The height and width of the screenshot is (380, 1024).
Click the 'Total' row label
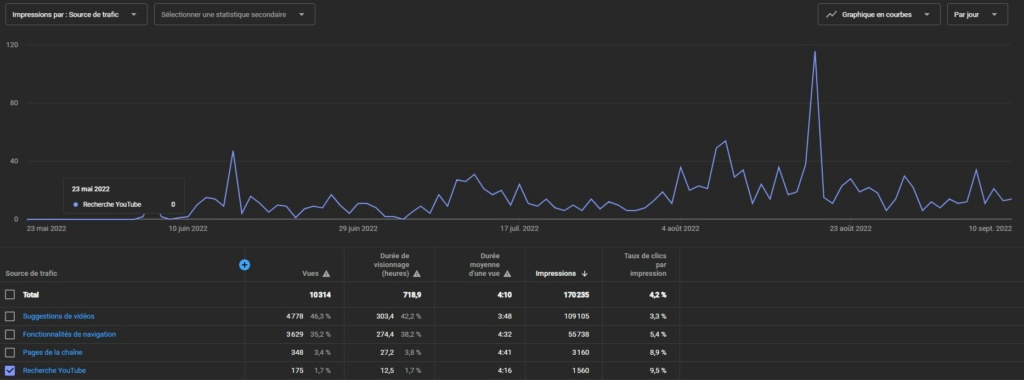tap(31, 295)
